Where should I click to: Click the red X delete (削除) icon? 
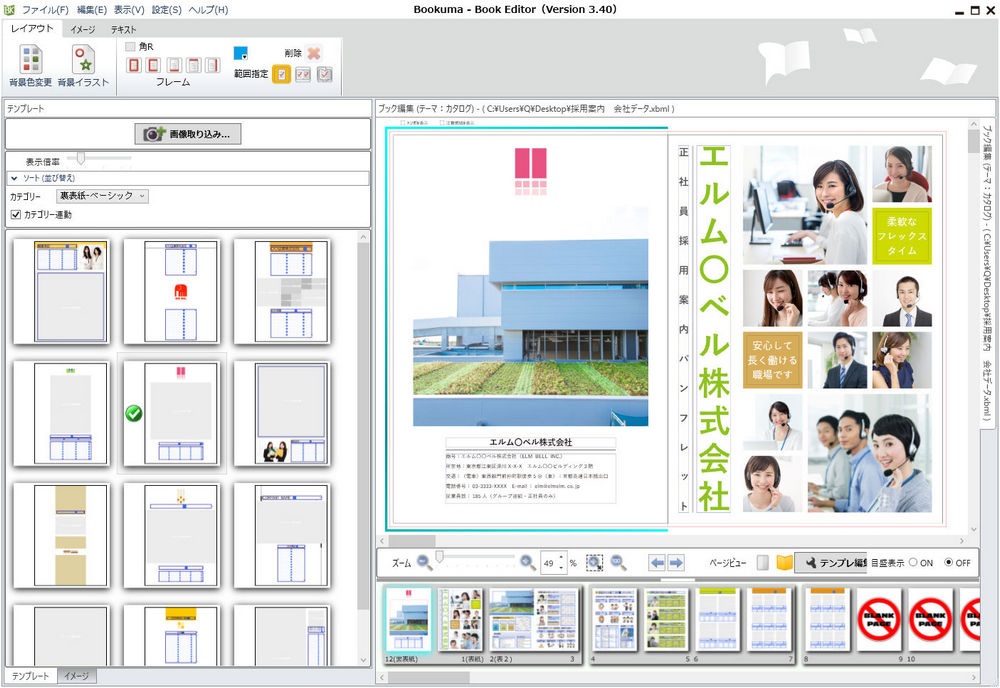[x=314, y=53]
